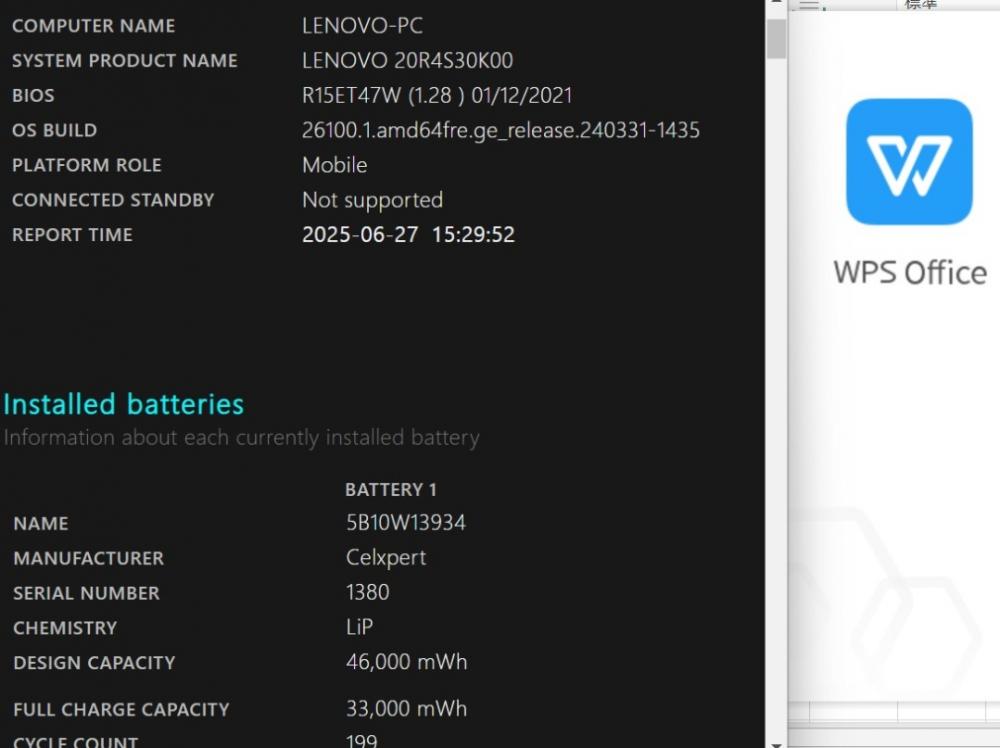1000x748 pixels.
Task: Open the 標準 style dropdown
Action: pos(922,4)
